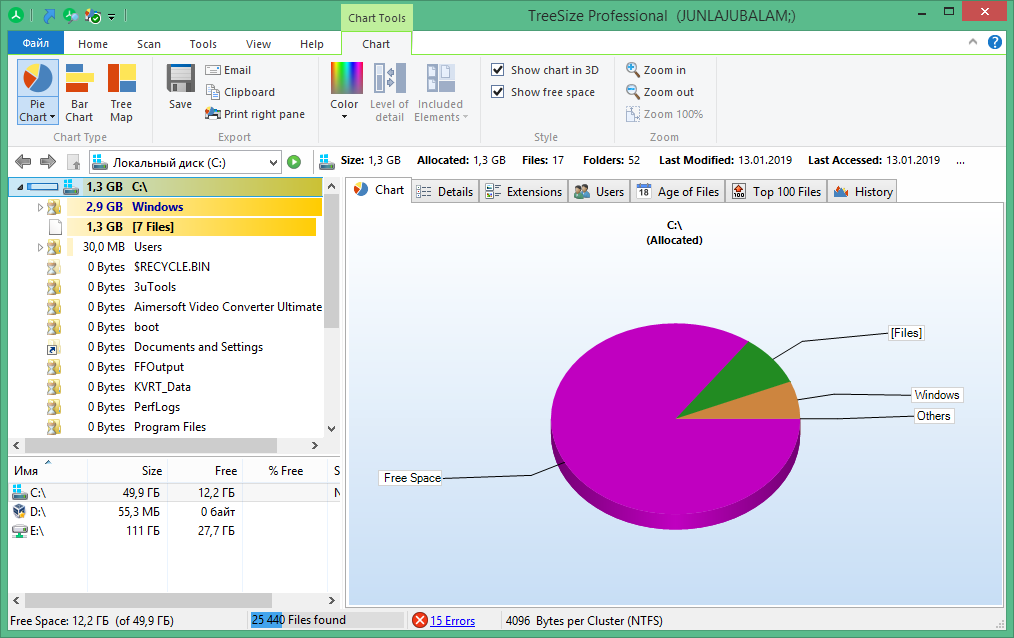This screenshot has width=1014, height=638.
Task: Switch to Top 100 Files tab
Action: [777, 191]
